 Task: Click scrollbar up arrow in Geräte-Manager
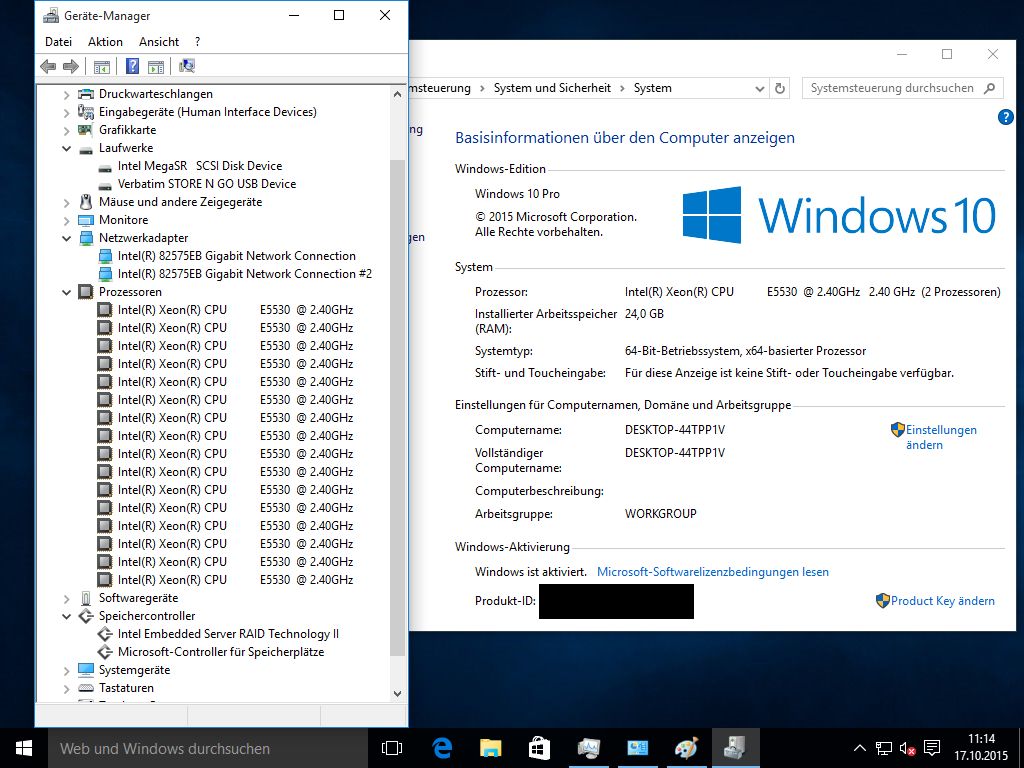397,94
